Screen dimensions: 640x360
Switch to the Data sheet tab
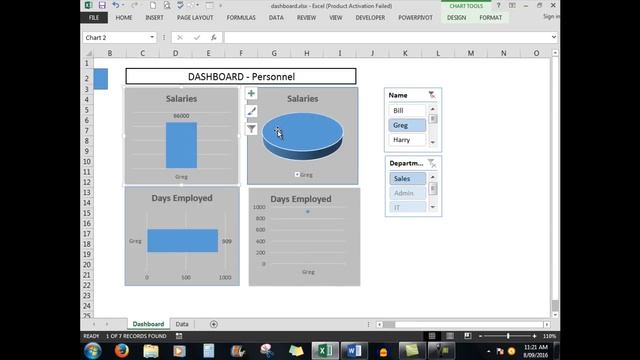pos(182,324)
